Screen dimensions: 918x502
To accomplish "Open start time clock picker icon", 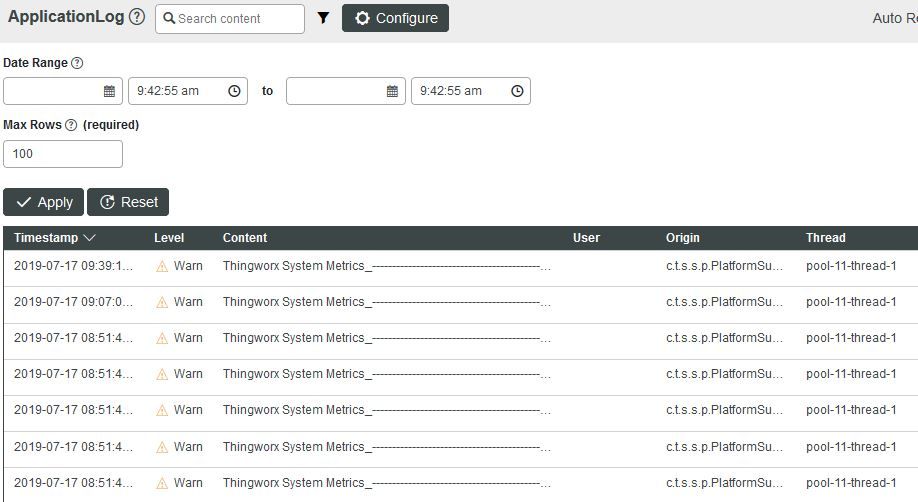I will tap(234, 91).
